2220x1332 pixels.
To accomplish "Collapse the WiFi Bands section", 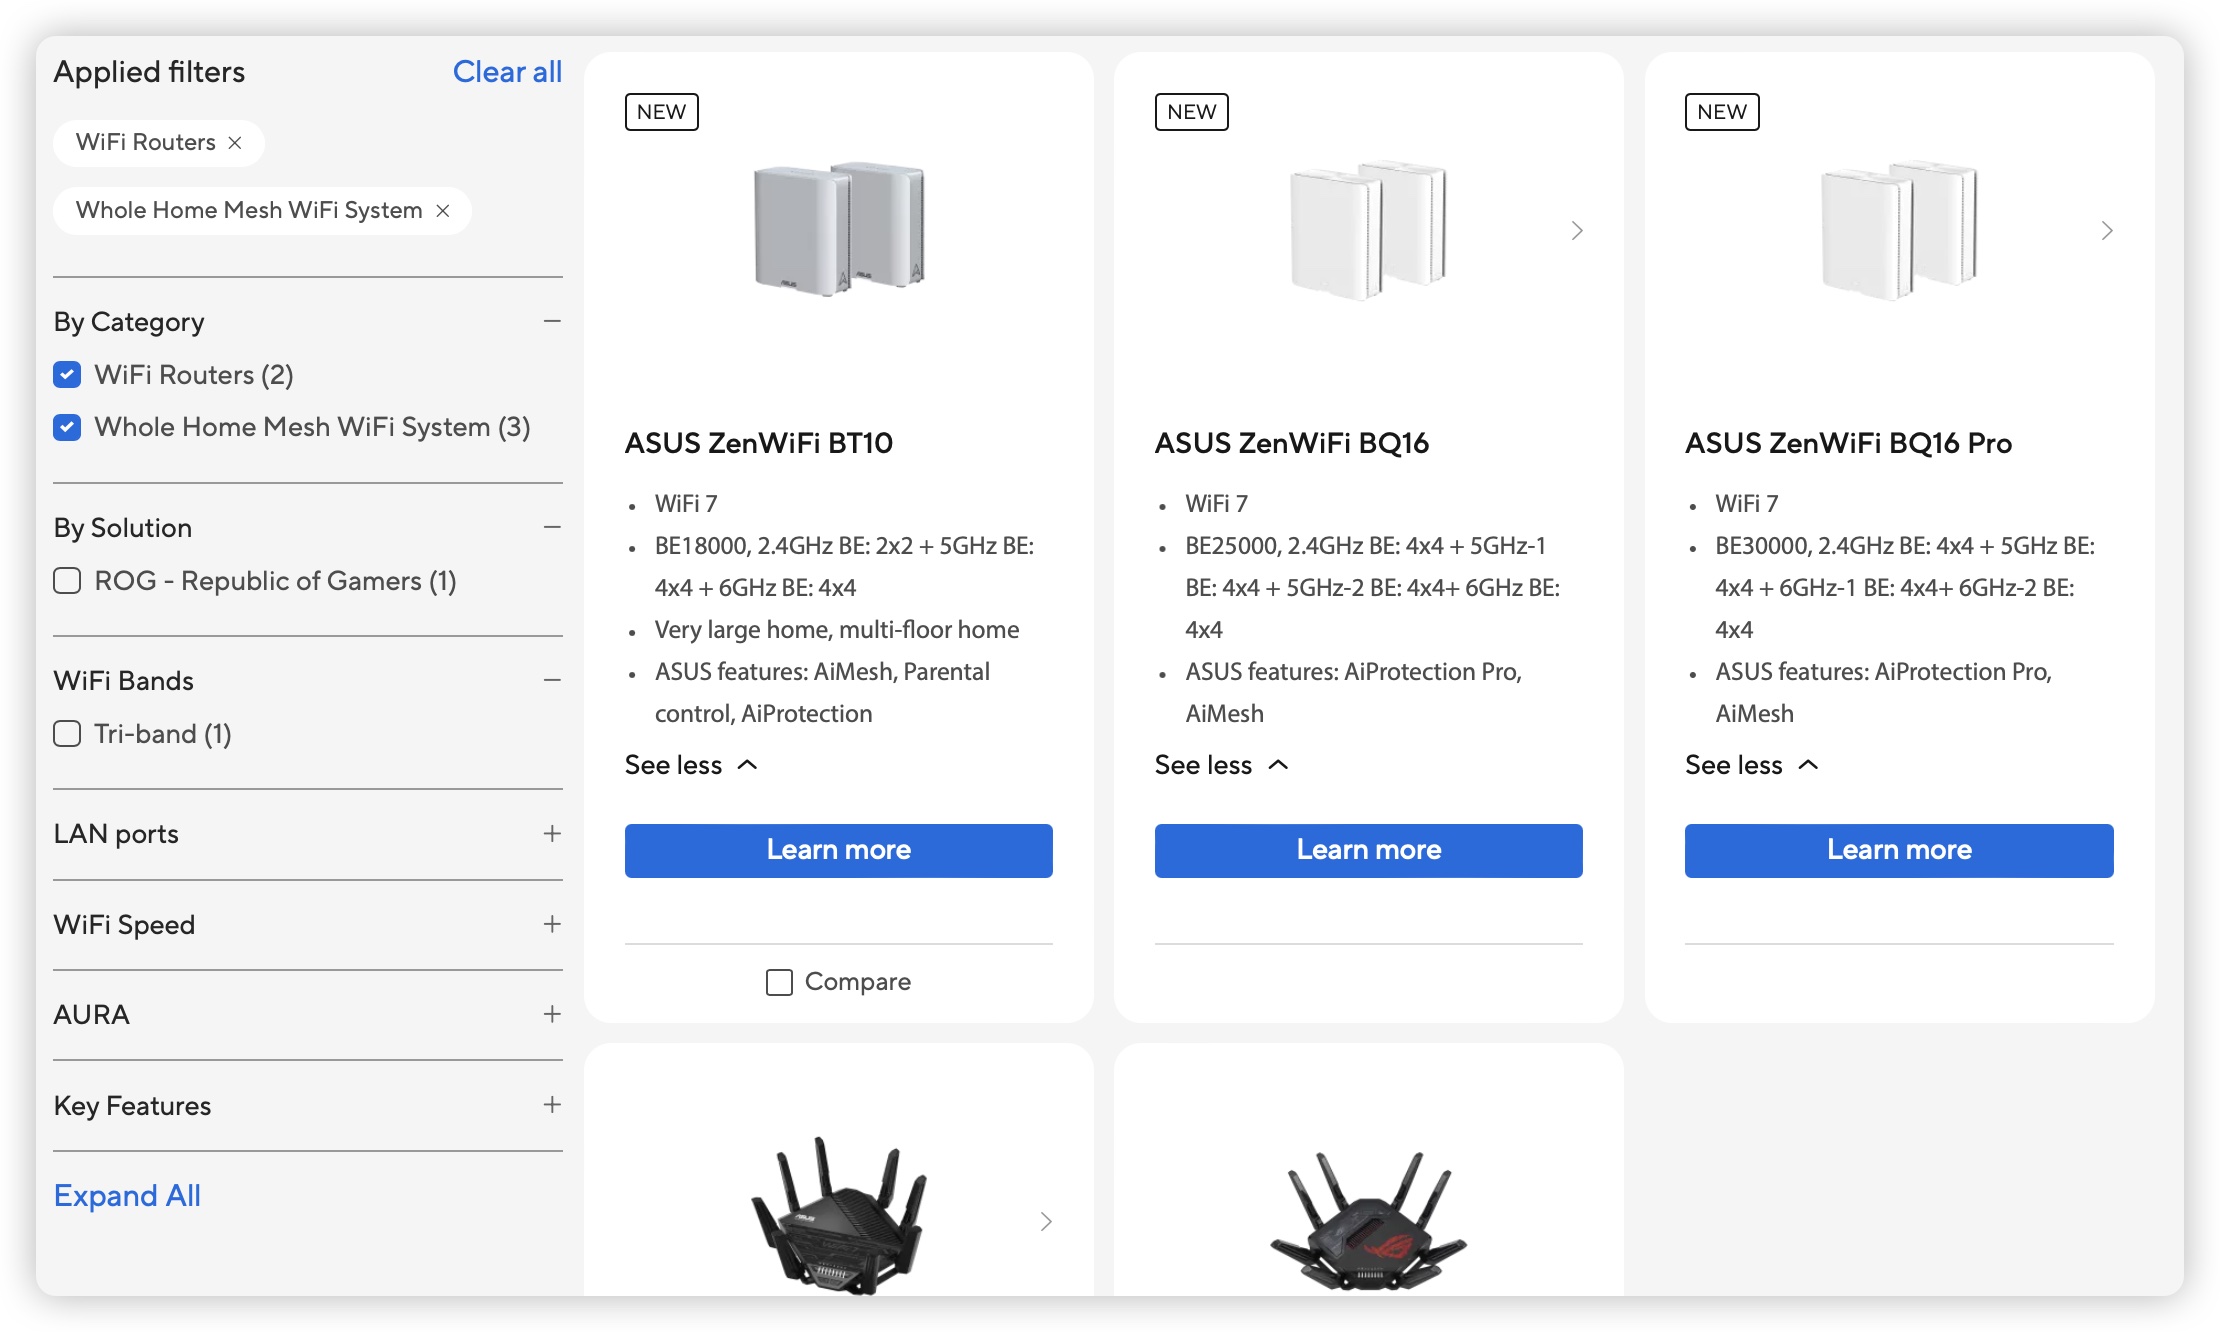I will [552, 680].
